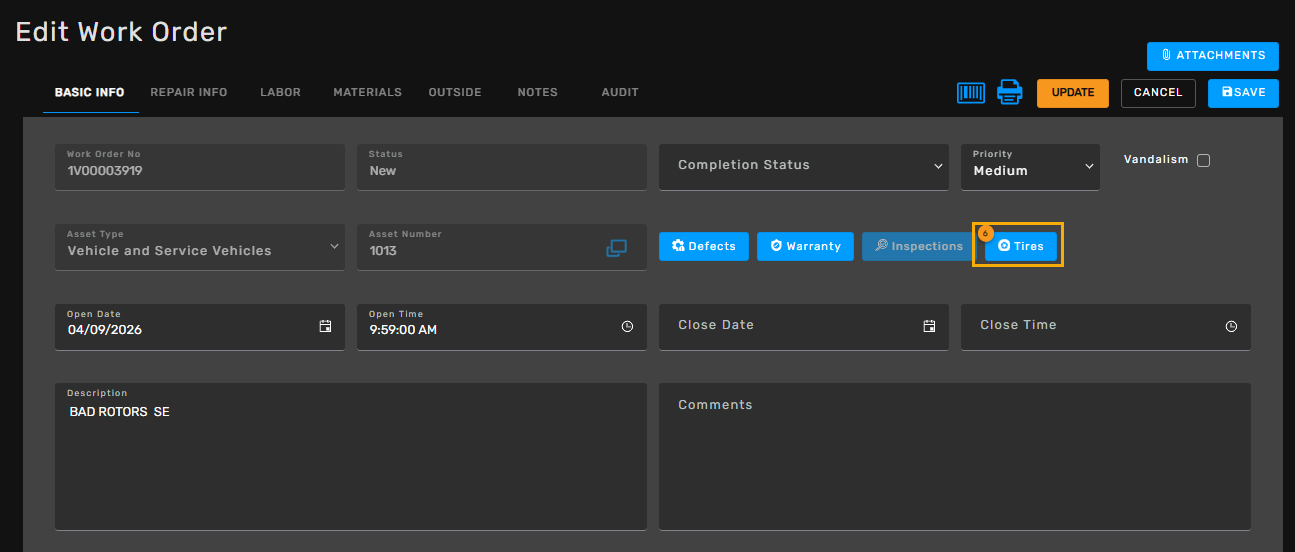Image resolution: width=1295 pixels, height=552 pixels.
Task: Click the Save button
Action: pos(1243,93)
